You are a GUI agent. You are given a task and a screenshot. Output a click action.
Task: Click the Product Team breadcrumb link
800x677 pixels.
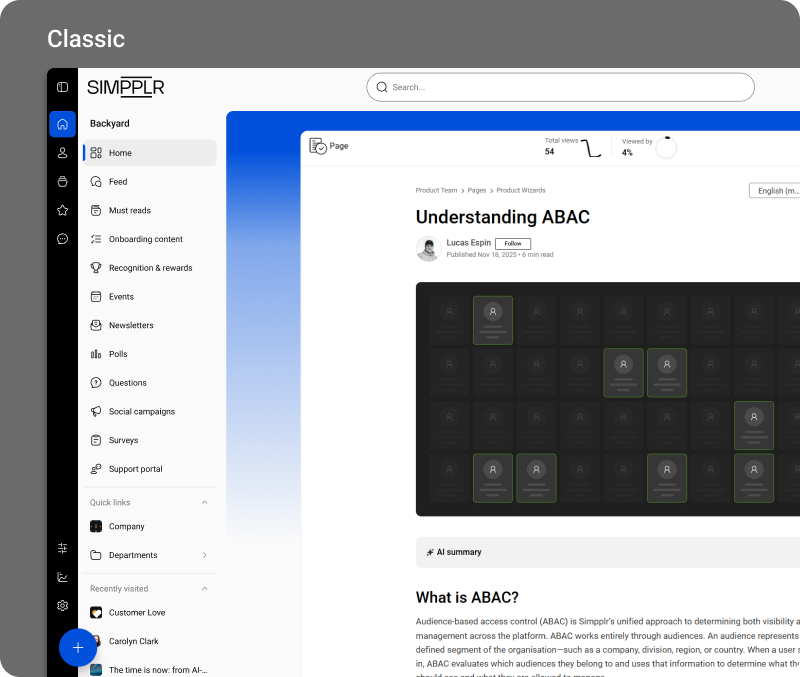[x=436, y=190]
